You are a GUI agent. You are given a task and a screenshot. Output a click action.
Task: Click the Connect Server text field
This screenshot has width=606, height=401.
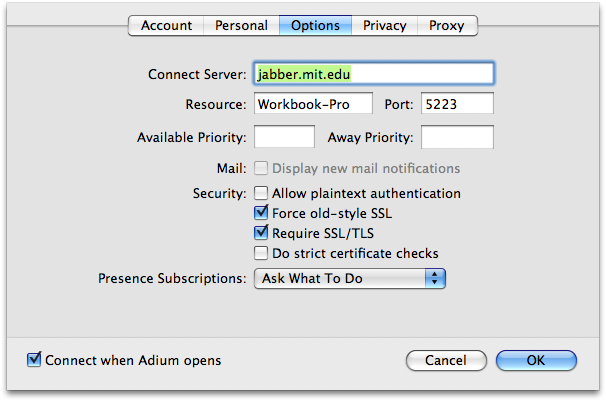[x=374, y=73]
